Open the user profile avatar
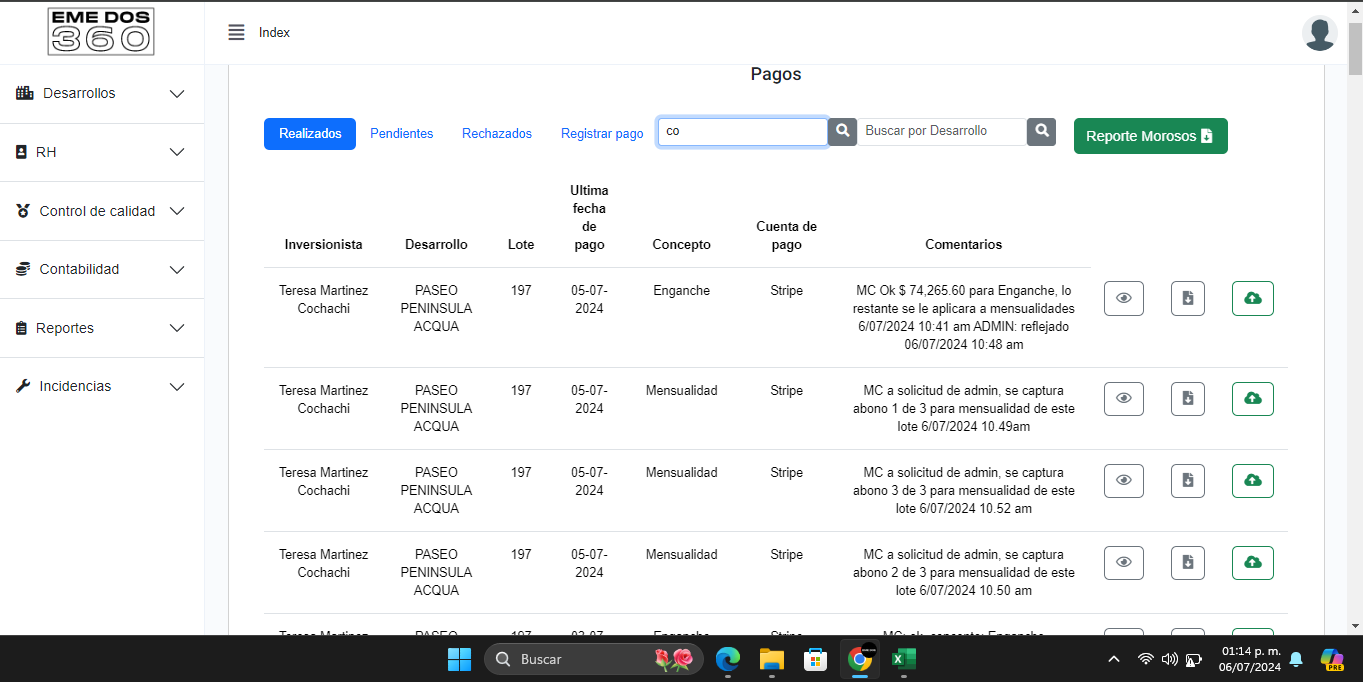The height and width of the screenshot is (682, 1363). [1319, 33]
